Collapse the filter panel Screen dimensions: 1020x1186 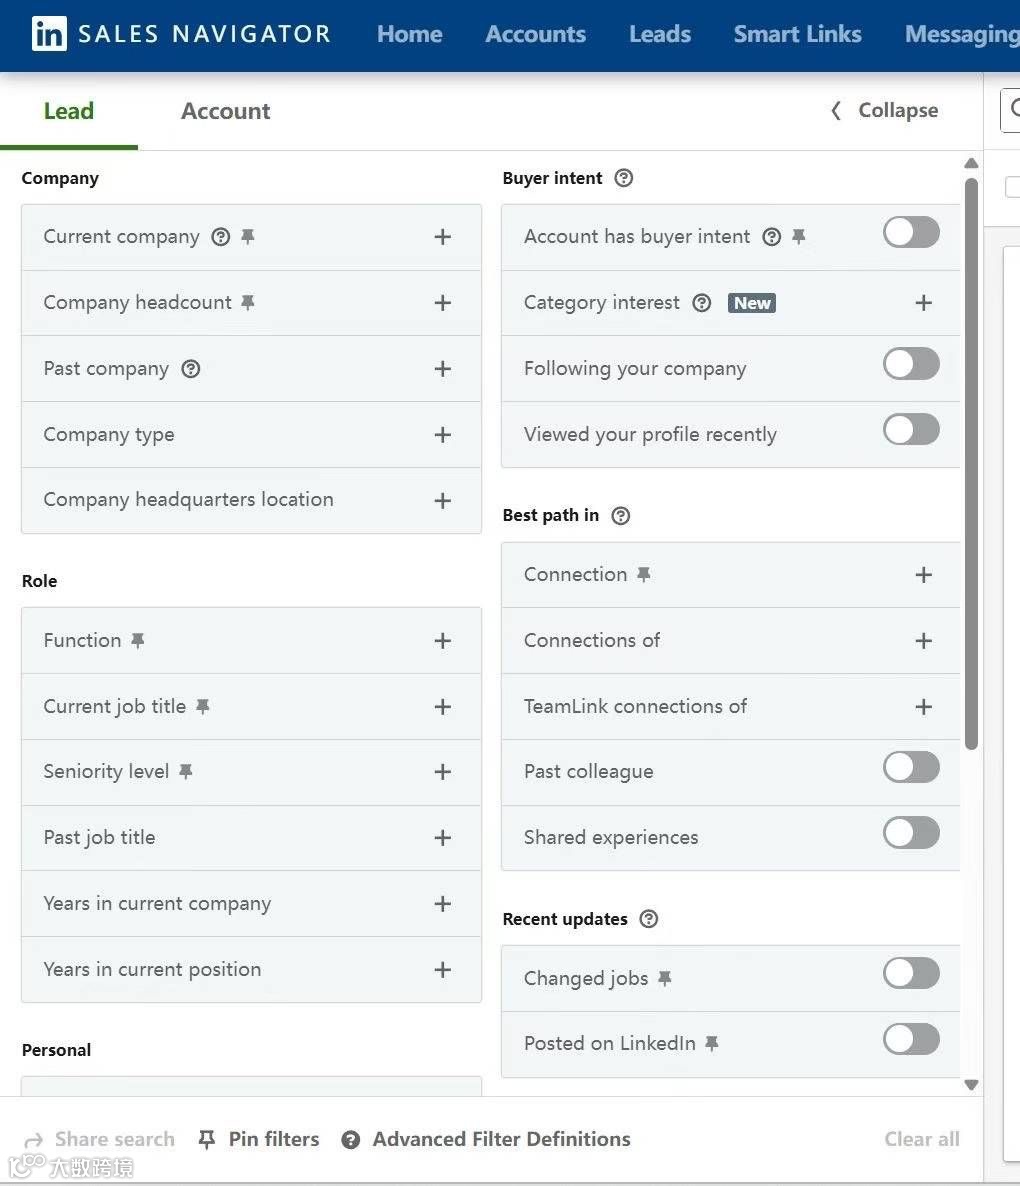pos(885,110)
